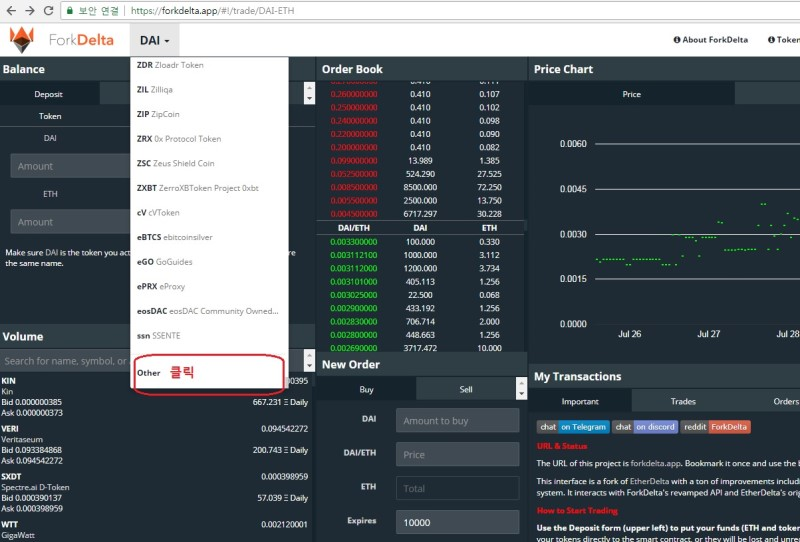This screenshot has width=800, height=542.
Task: Select the WTT GigaWatt volume row
Action: pos(154,530)
